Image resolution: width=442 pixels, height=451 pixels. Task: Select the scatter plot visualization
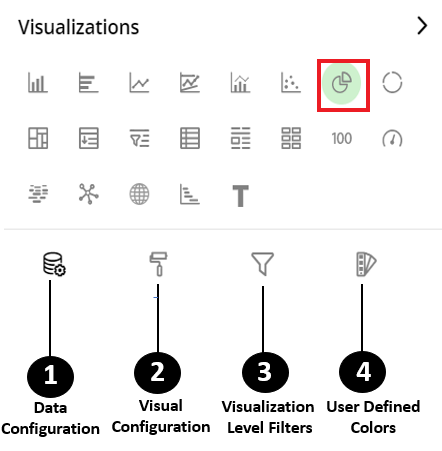pyautogui.click(x=291, y=82)
